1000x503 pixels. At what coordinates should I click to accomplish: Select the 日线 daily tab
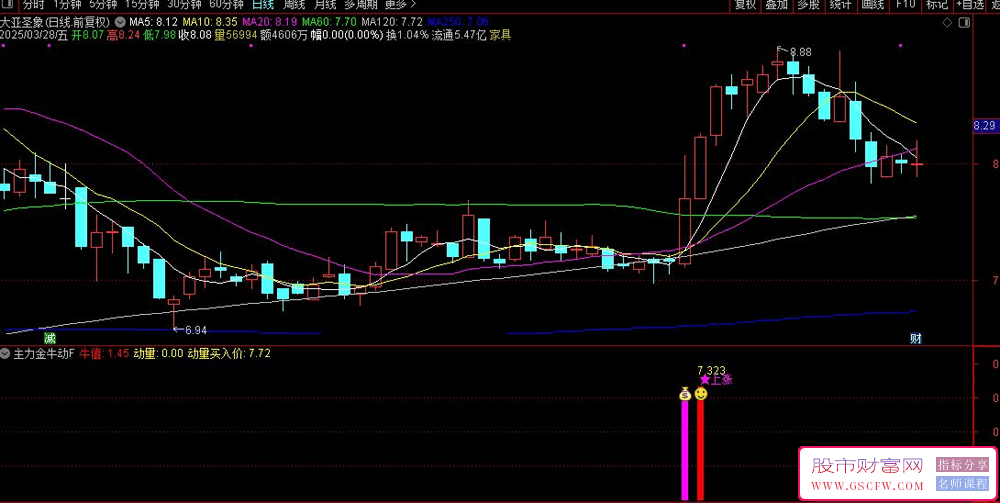point(263,4)
